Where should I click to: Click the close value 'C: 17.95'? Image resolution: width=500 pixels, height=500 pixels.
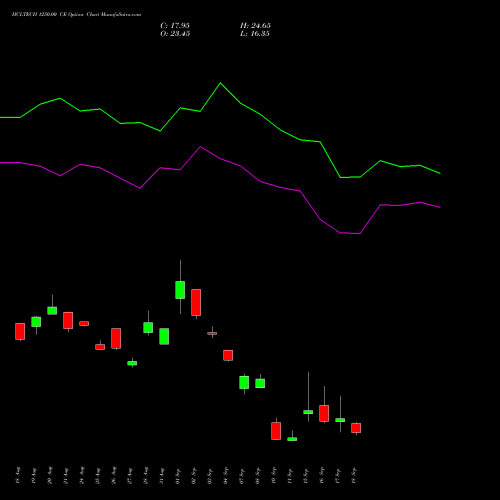pos(175,26)
